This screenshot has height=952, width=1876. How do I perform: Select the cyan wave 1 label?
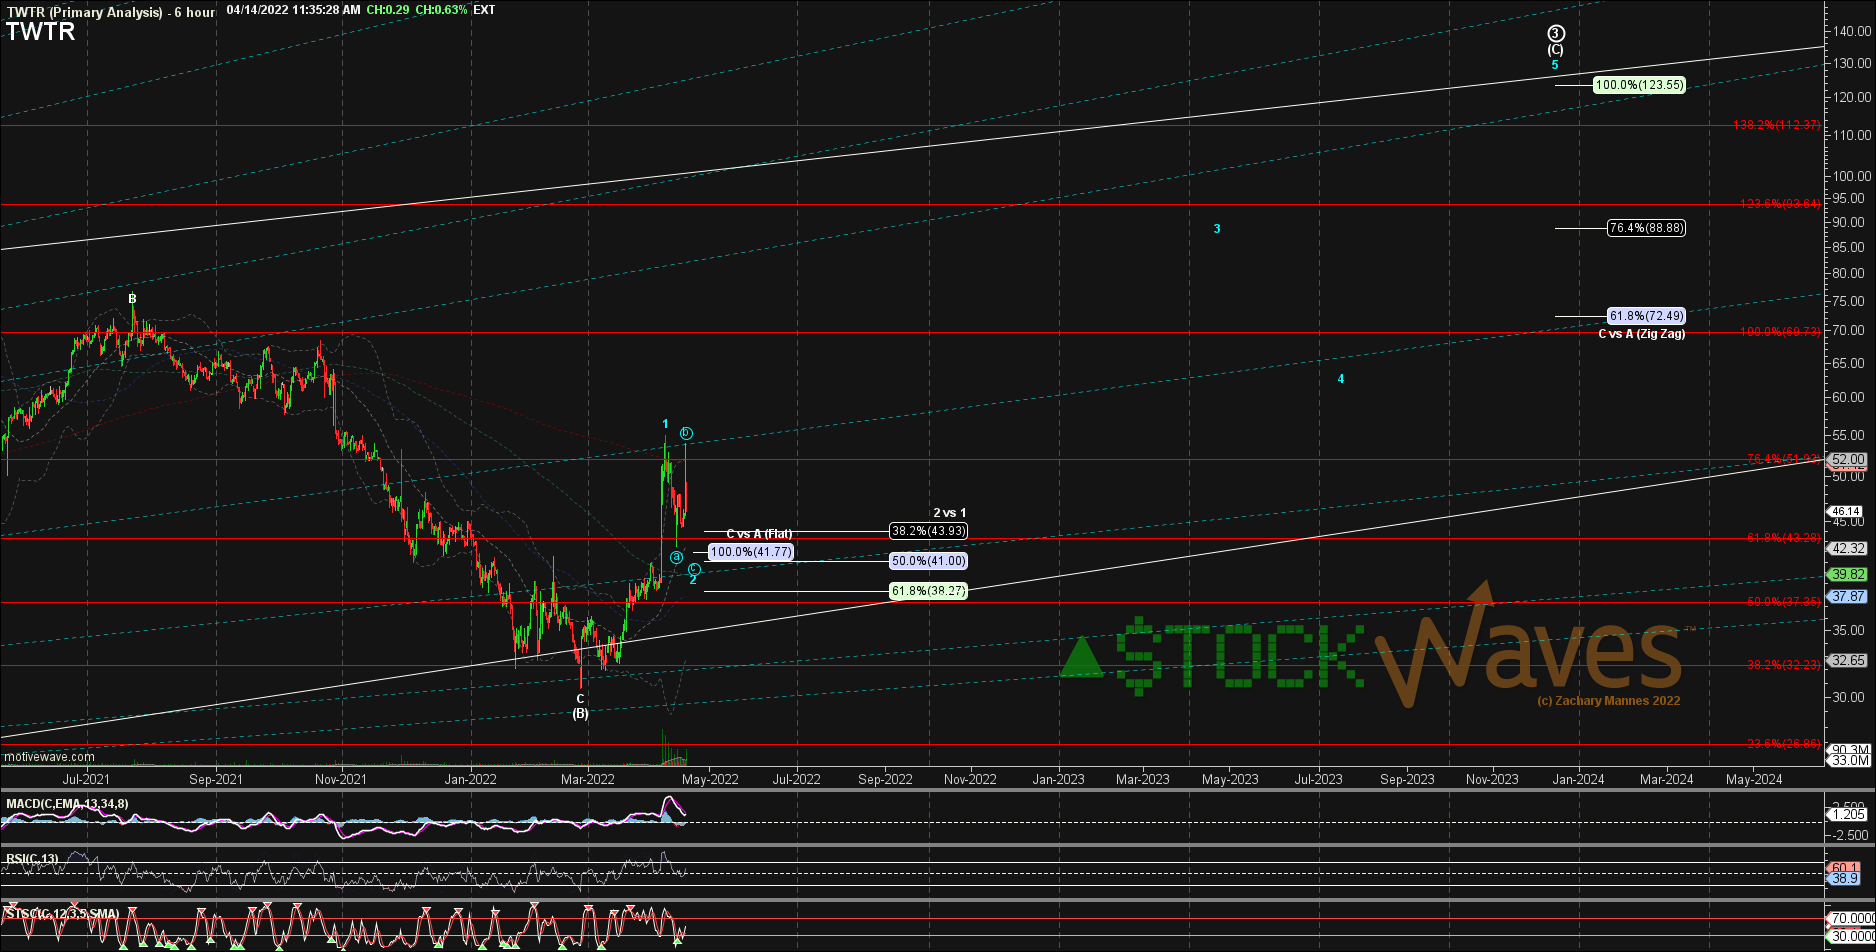666,425
